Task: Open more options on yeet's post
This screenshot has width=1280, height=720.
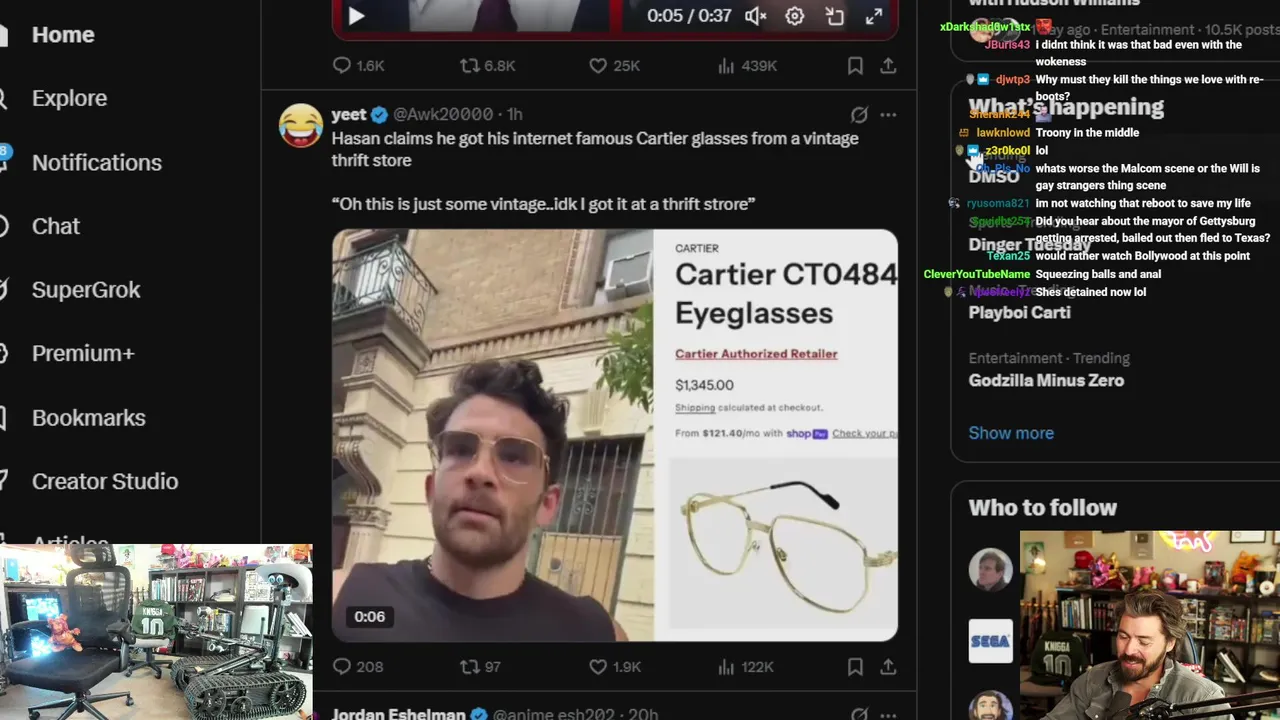Action: click(x=888, y=115)
